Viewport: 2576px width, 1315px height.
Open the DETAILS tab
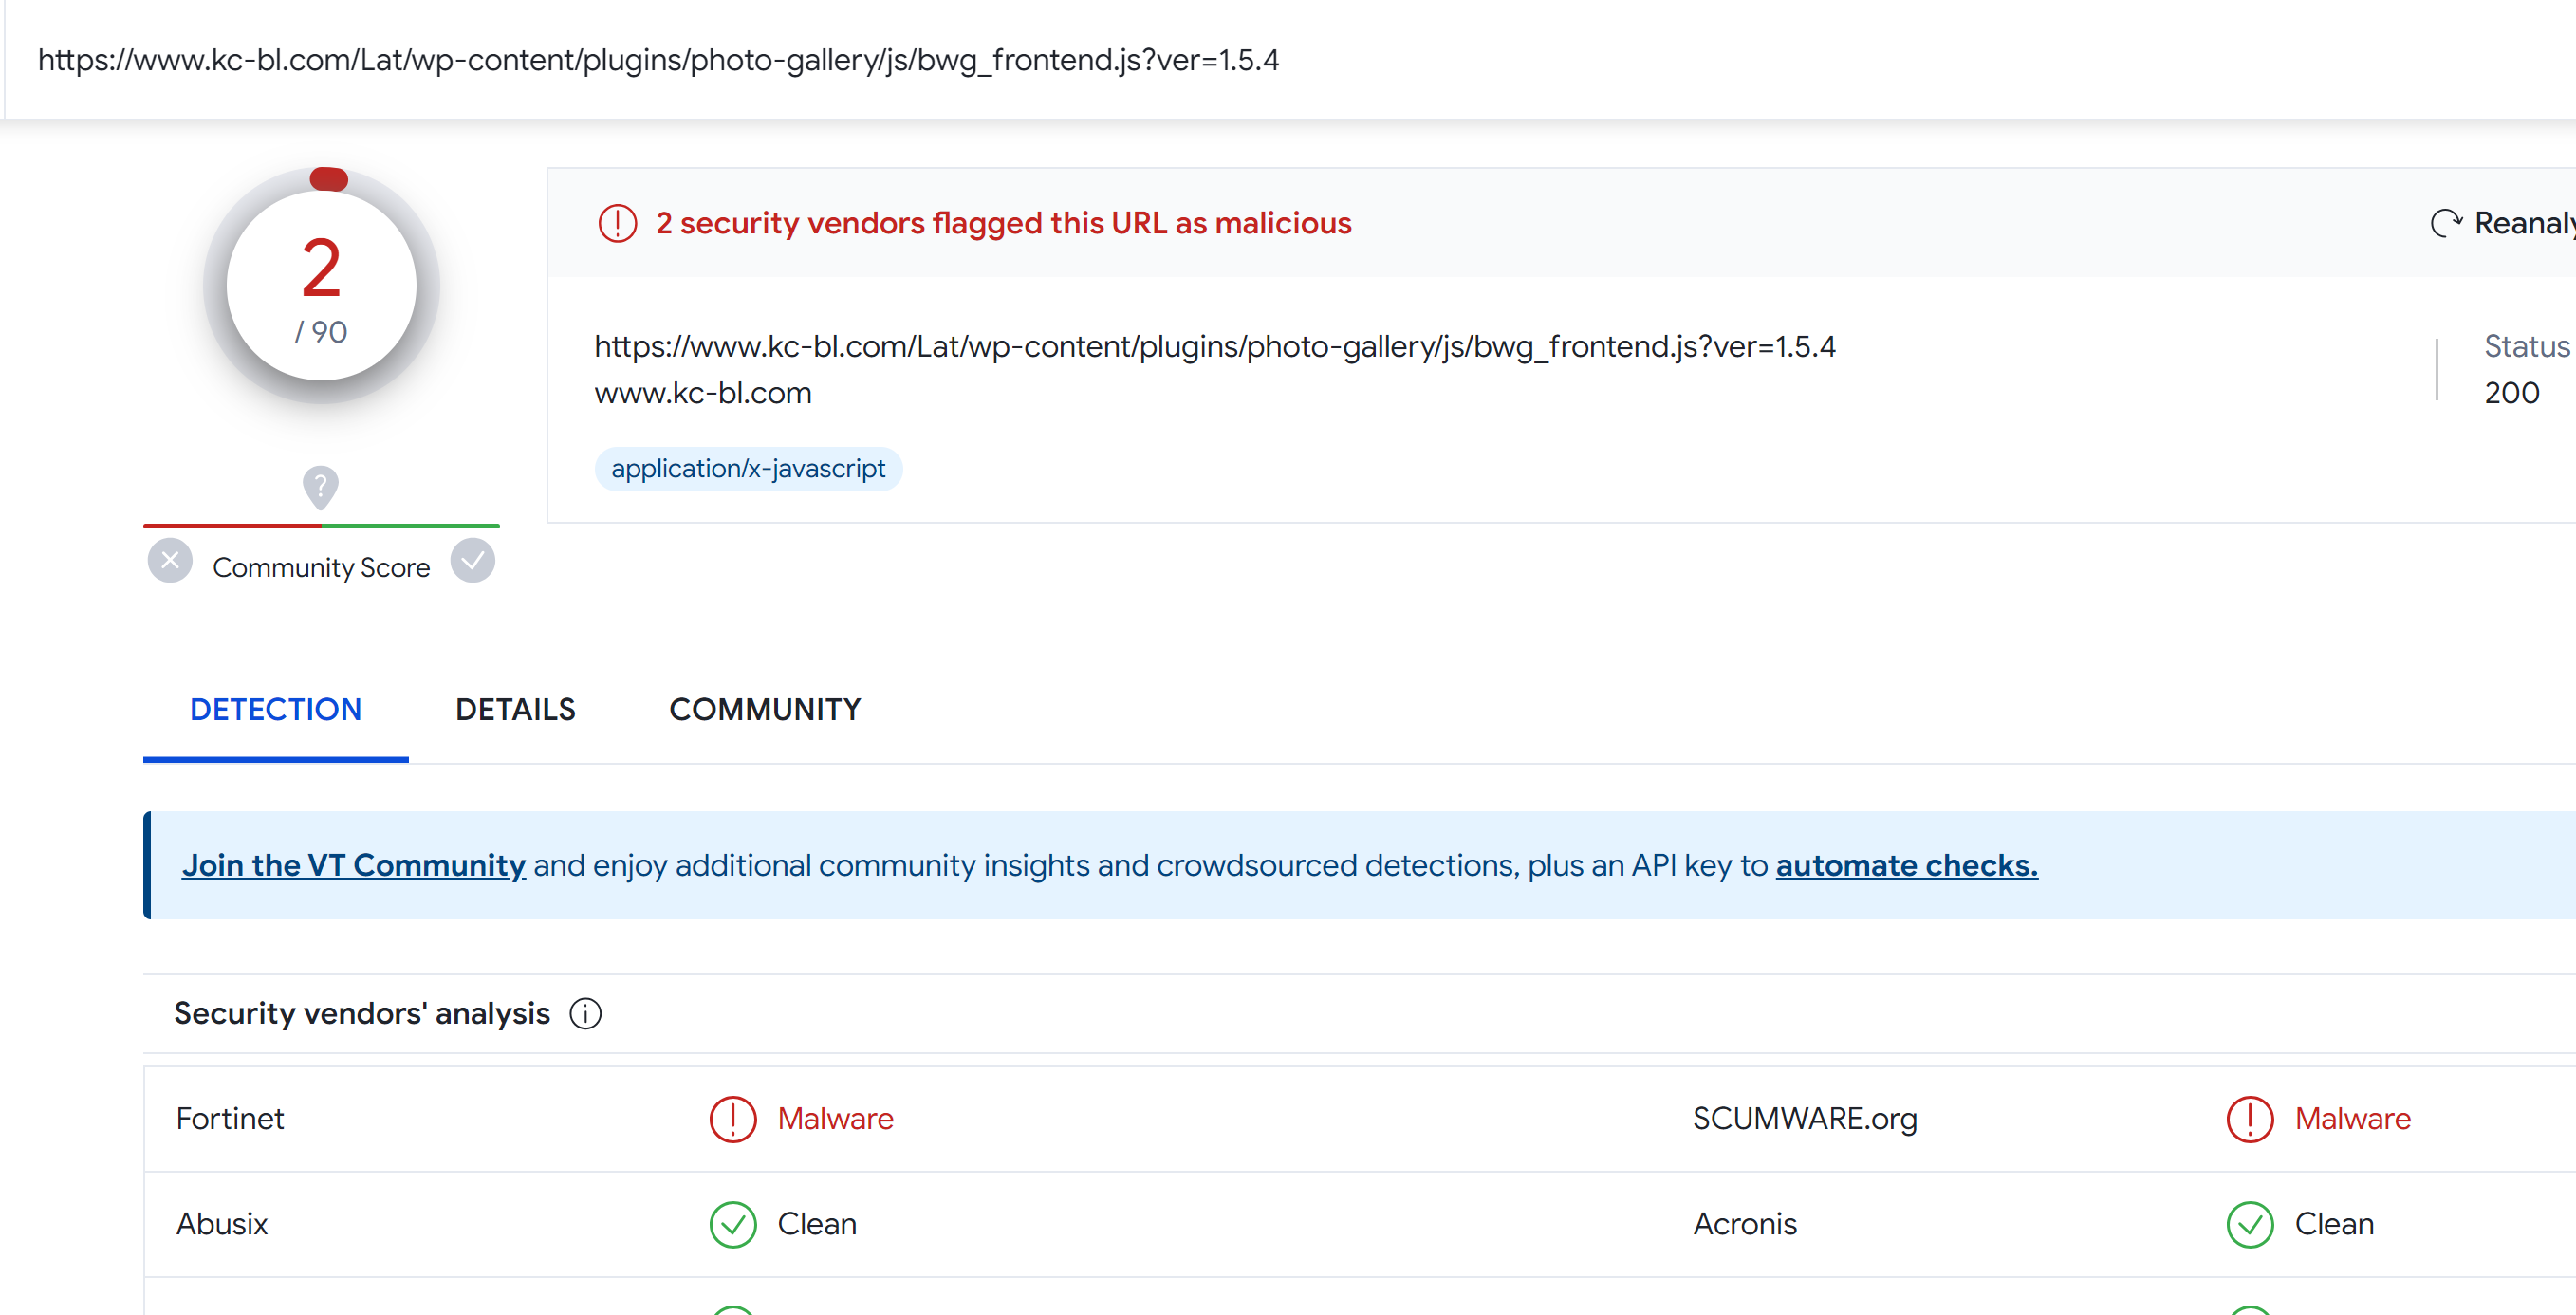point(515,710)
